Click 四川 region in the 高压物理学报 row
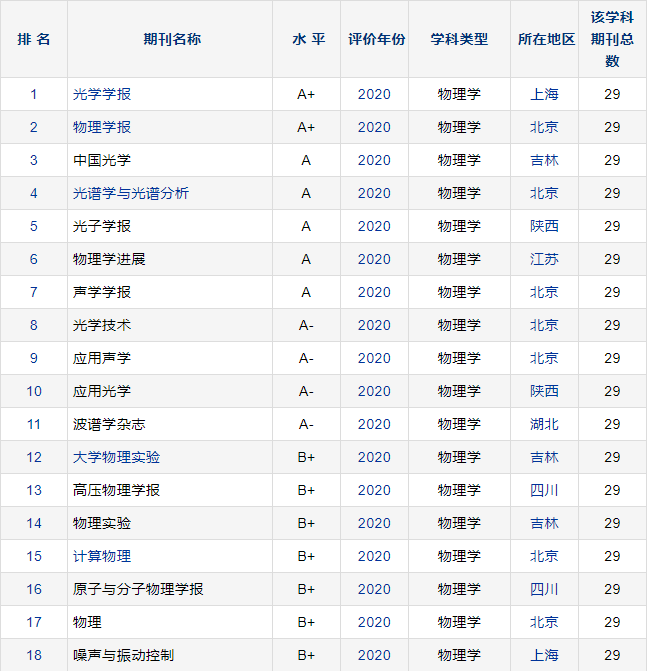This screenshot has height=671, width=649. [544, 490]
